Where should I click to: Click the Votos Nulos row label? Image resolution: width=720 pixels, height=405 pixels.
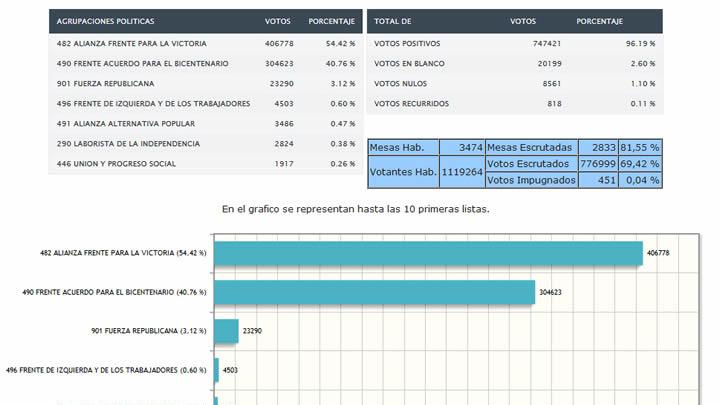pyautogui.click(x=400, y=85)
